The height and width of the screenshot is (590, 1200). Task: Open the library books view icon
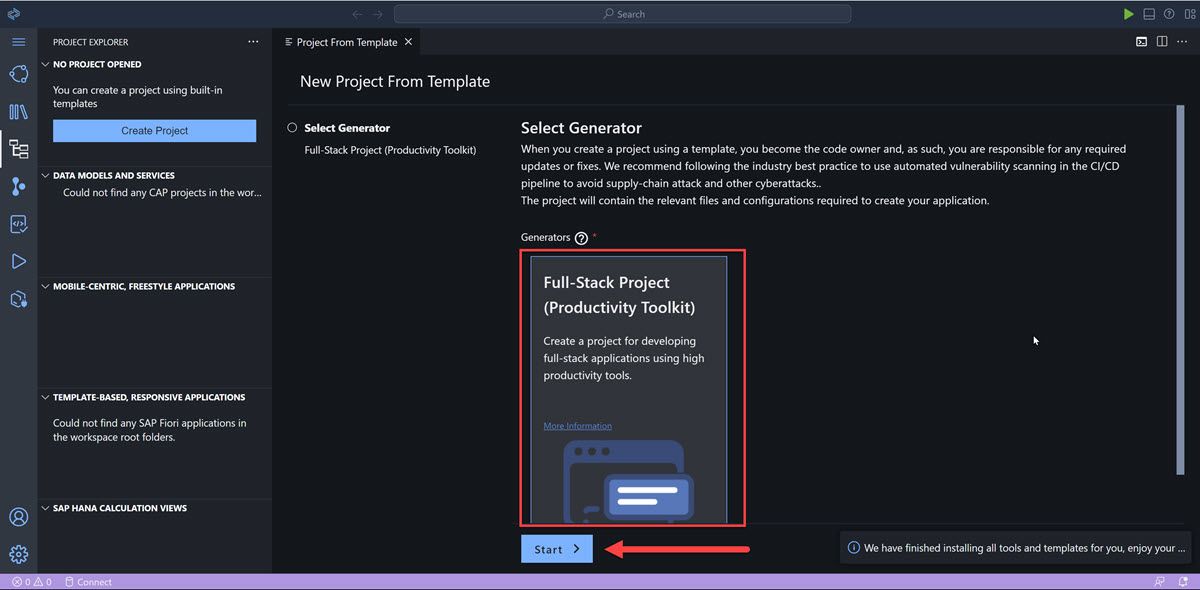(18, 112)
